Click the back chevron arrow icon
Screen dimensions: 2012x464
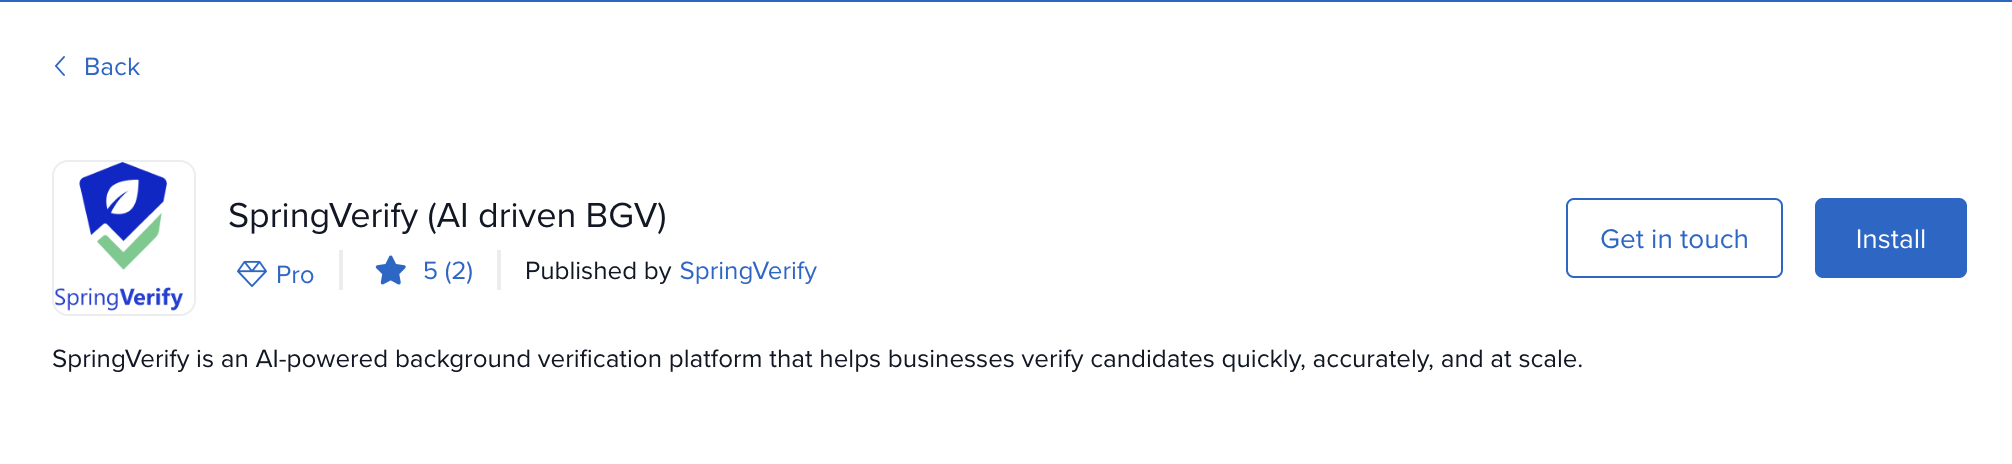pos(60,66)
